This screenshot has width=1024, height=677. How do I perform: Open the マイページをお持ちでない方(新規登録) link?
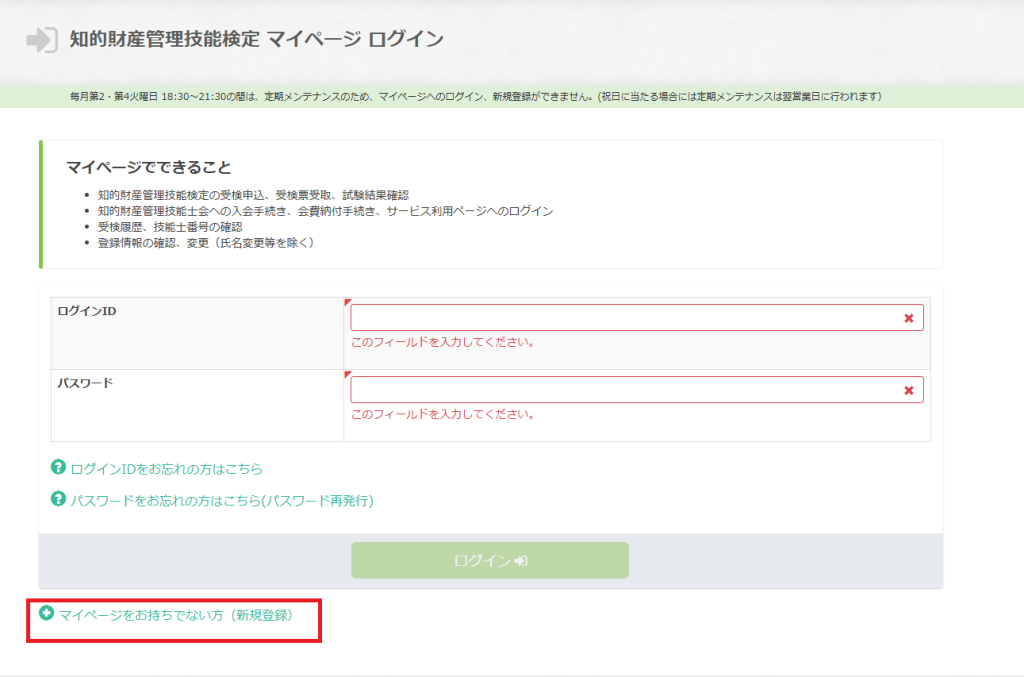[x=176, y=615]
